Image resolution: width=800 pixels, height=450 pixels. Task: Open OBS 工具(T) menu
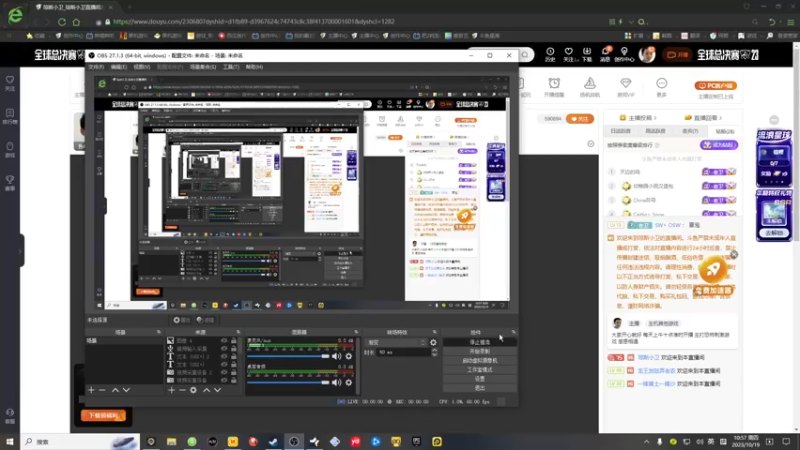[x=231, y=67]
